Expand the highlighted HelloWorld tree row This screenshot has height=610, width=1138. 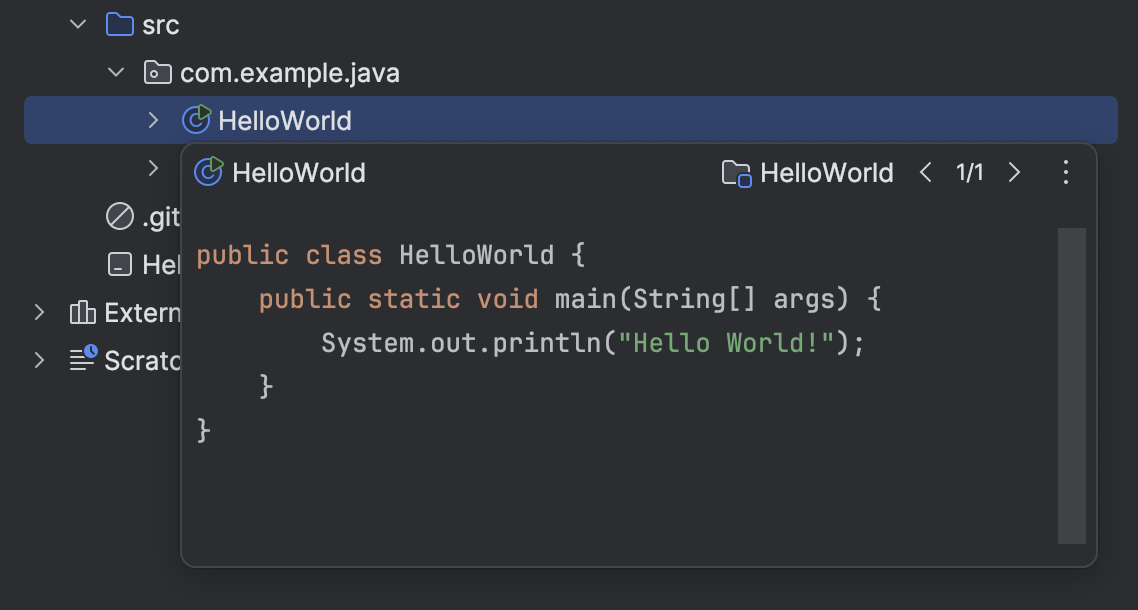[x=153, y=121]
